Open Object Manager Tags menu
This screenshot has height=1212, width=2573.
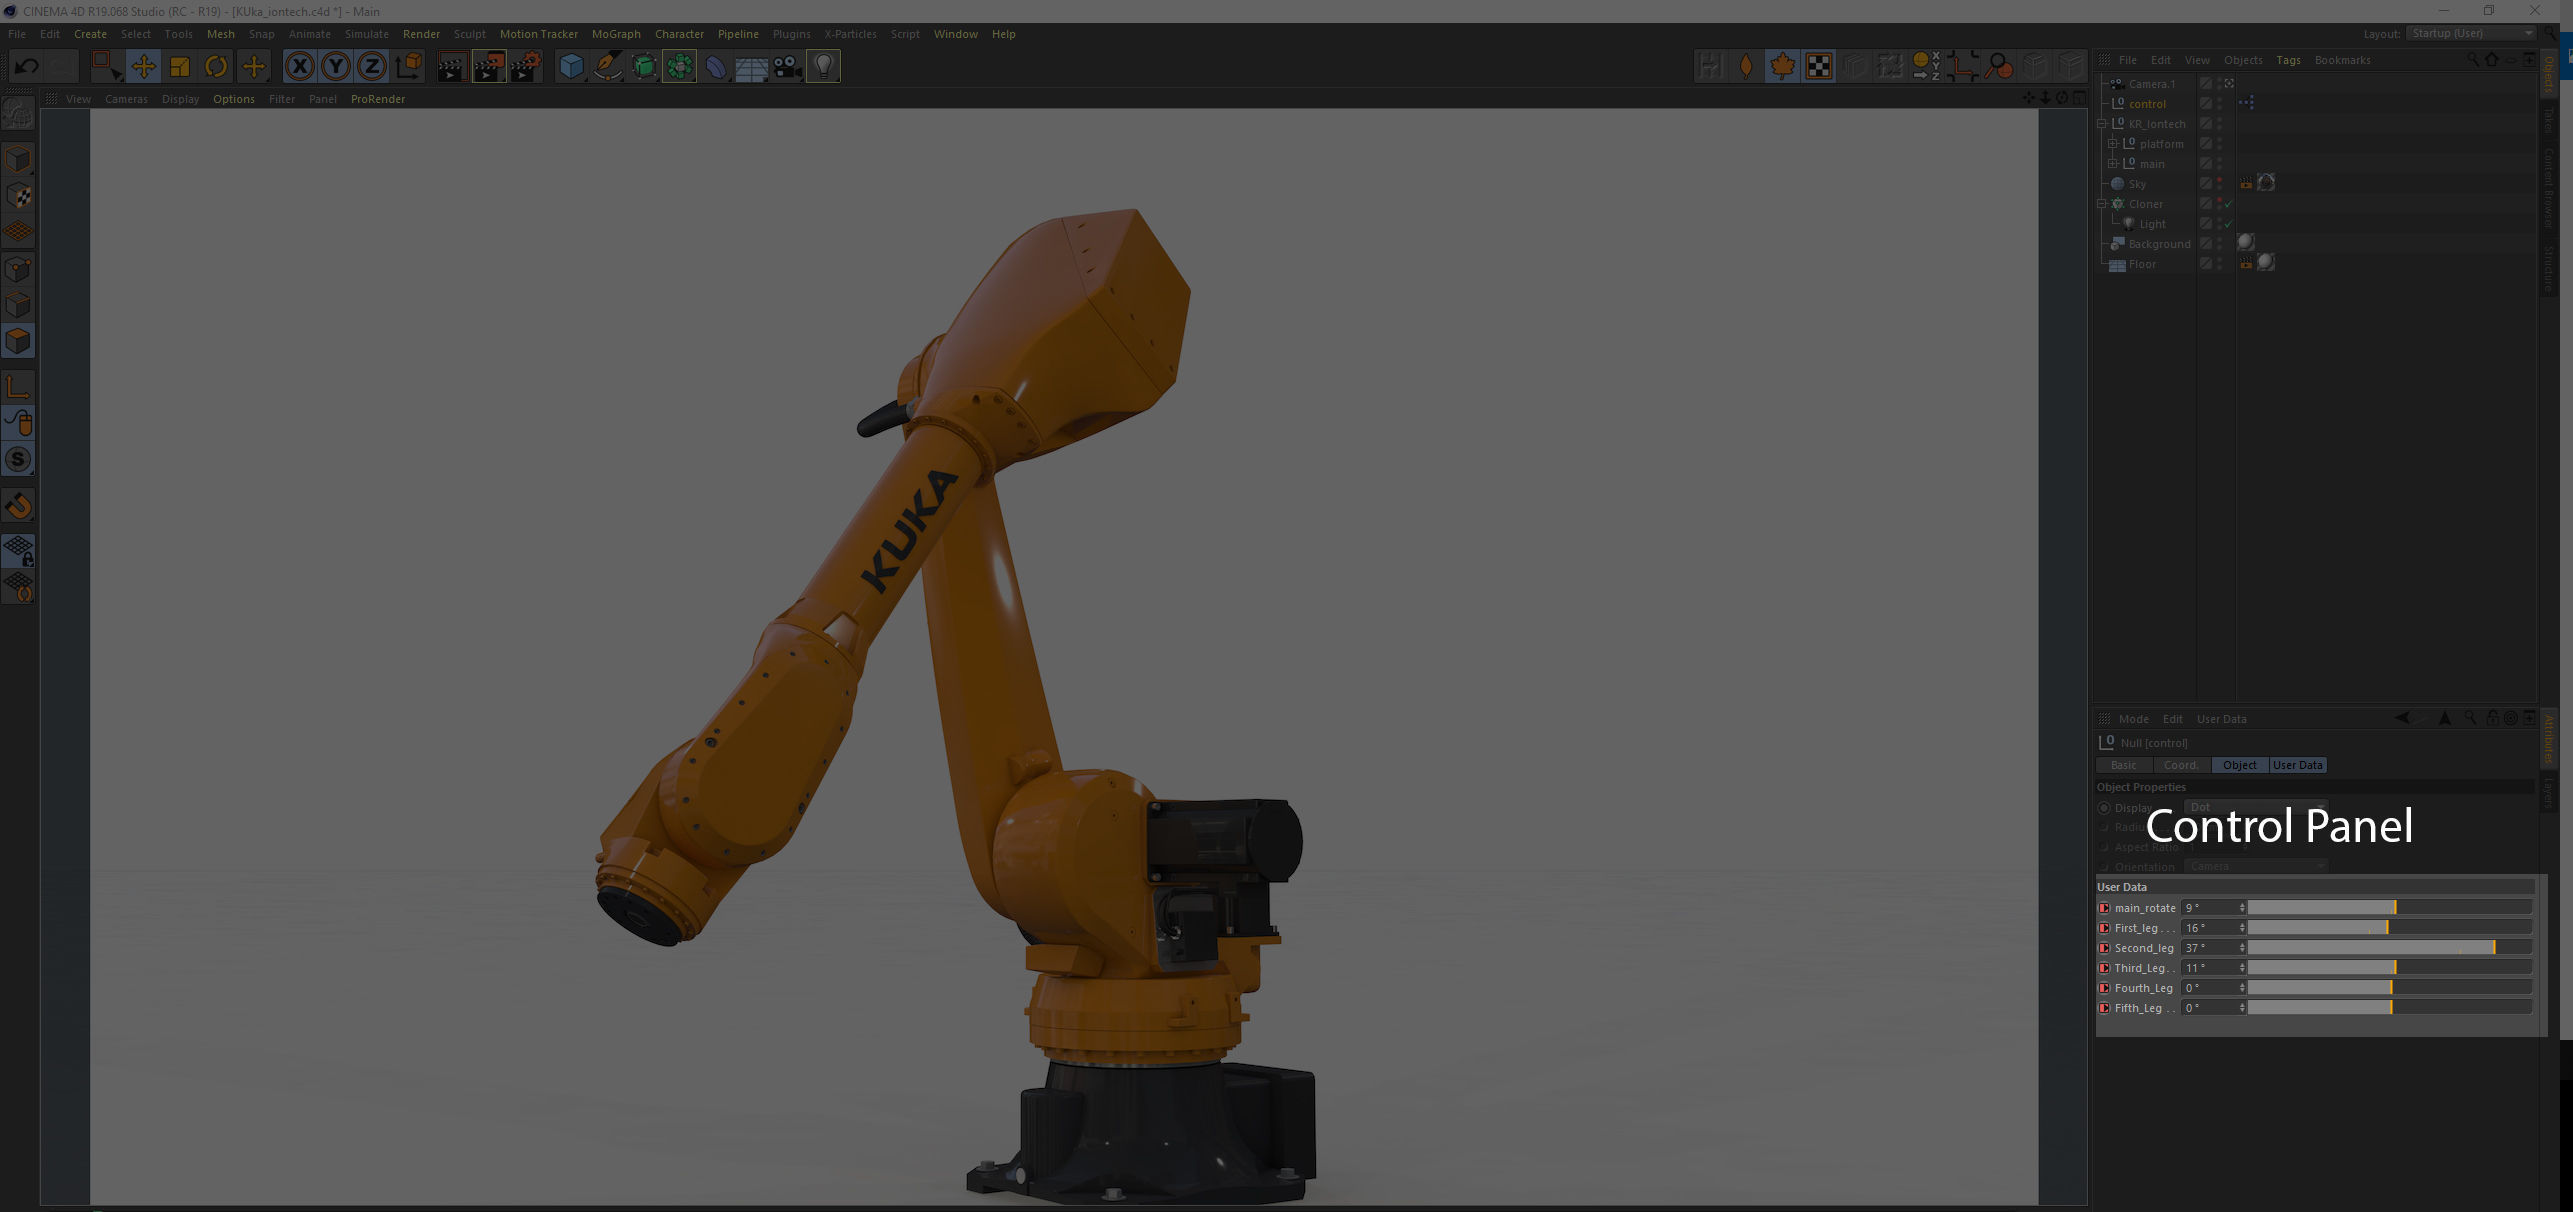click(x=2288, y=60)
